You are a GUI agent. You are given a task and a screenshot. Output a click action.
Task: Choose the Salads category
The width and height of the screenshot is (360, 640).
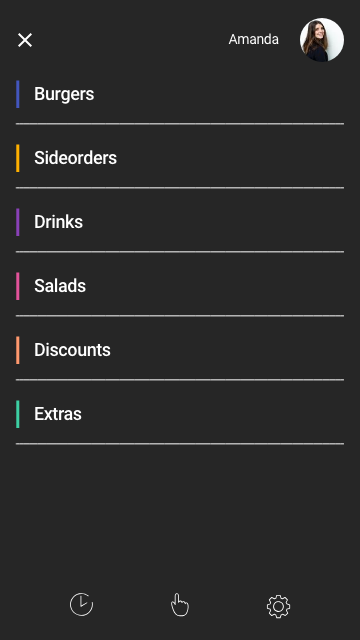click(60, 286)
